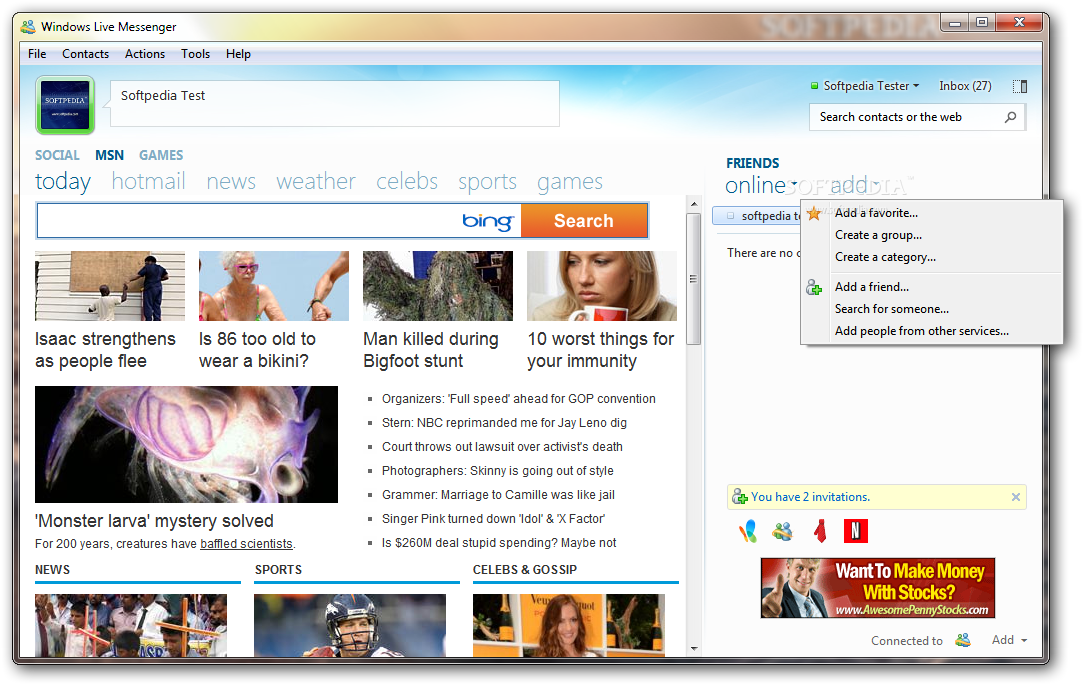Choose Search for someone menu entry
Image resolution: width=1084 pixels, height=685 pixels.
click(931, 309)
